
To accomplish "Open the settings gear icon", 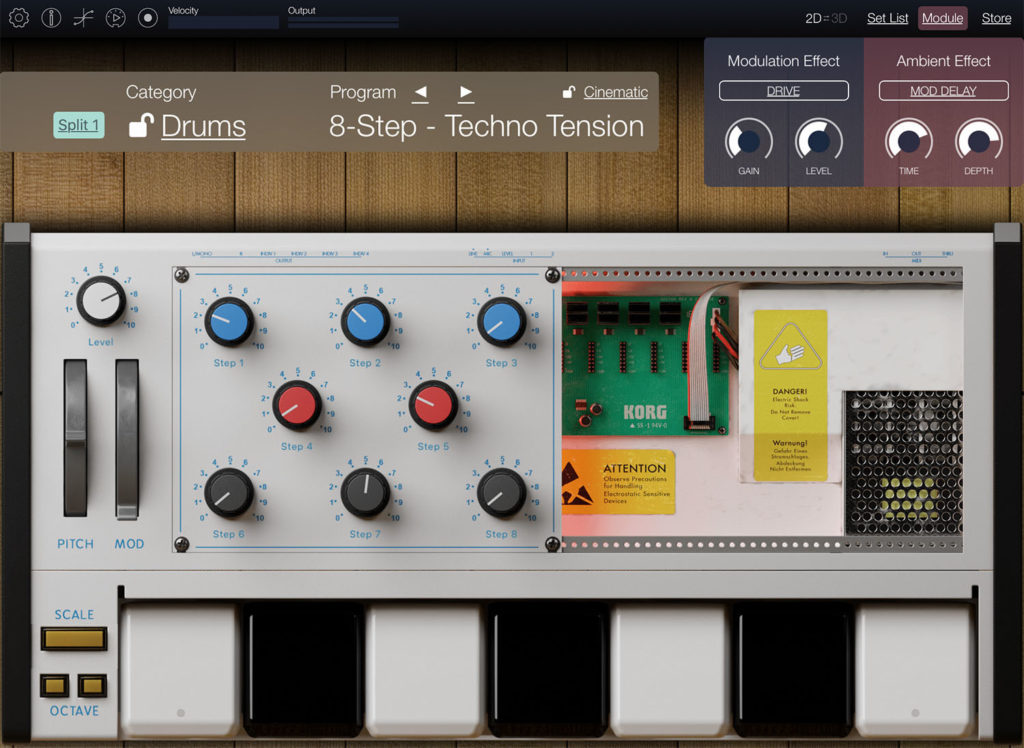I will click(x=19, y=17).
